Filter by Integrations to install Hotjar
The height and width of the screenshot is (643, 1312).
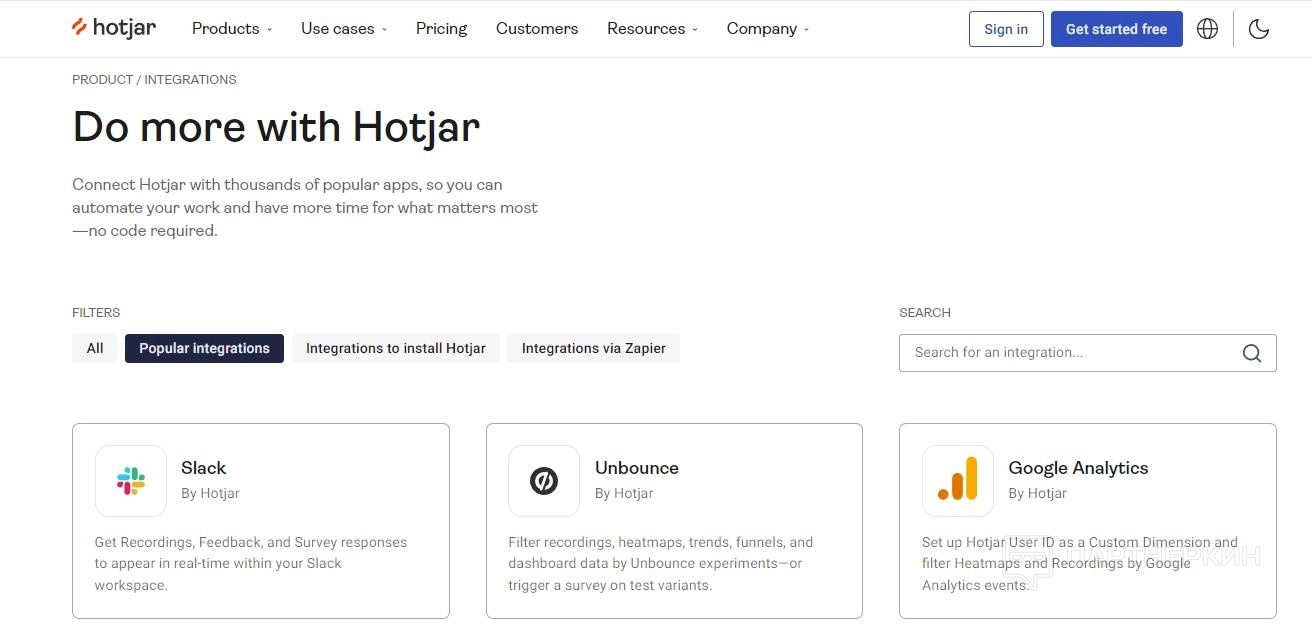tap(395, 349)
